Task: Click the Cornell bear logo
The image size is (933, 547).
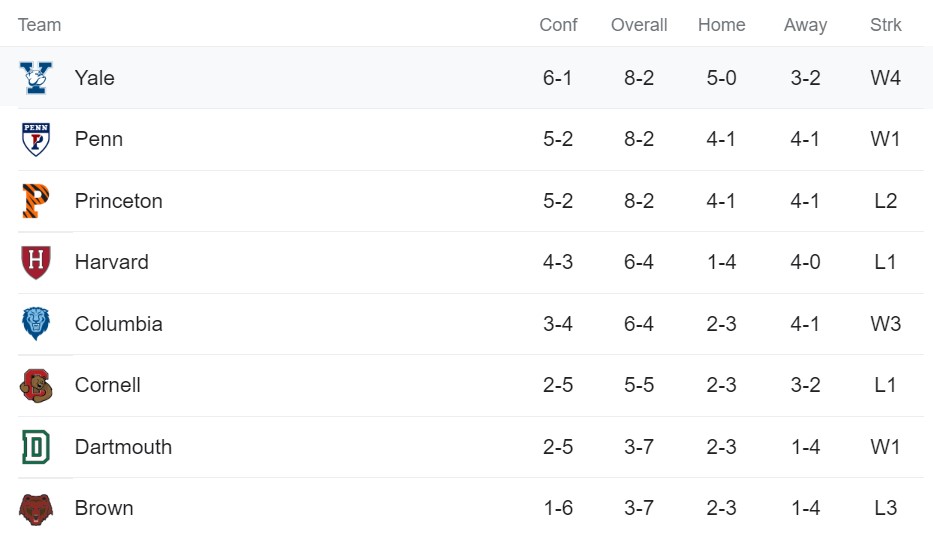Action: (36, 386)
